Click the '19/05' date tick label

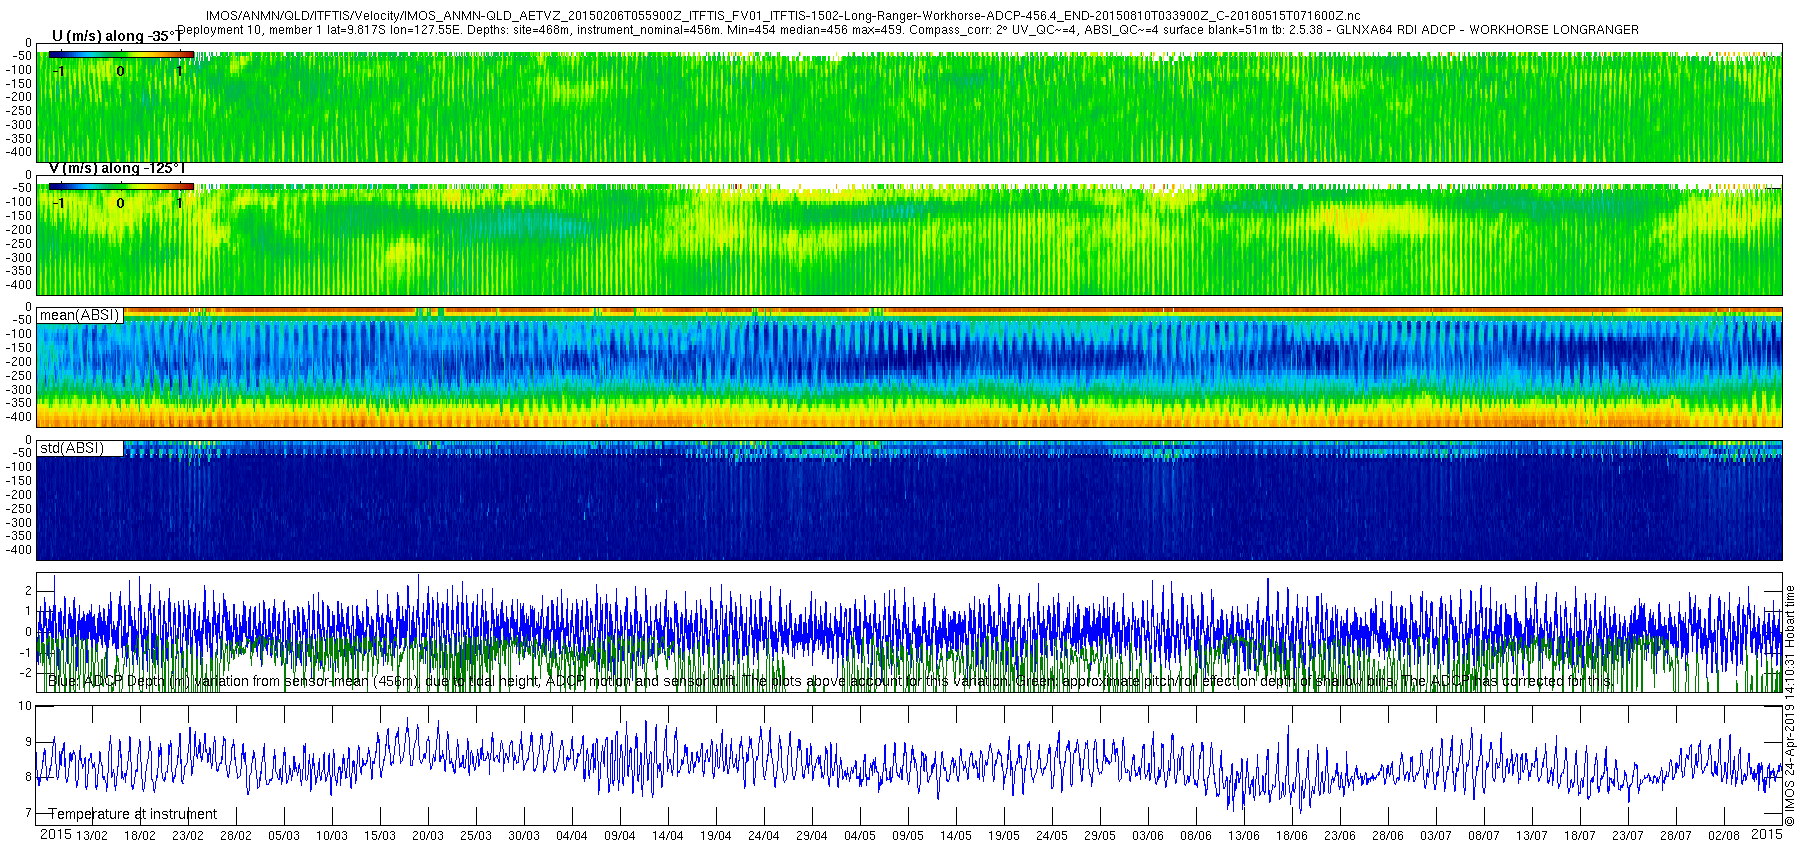pyautogui.click(x=1003, y=836)
